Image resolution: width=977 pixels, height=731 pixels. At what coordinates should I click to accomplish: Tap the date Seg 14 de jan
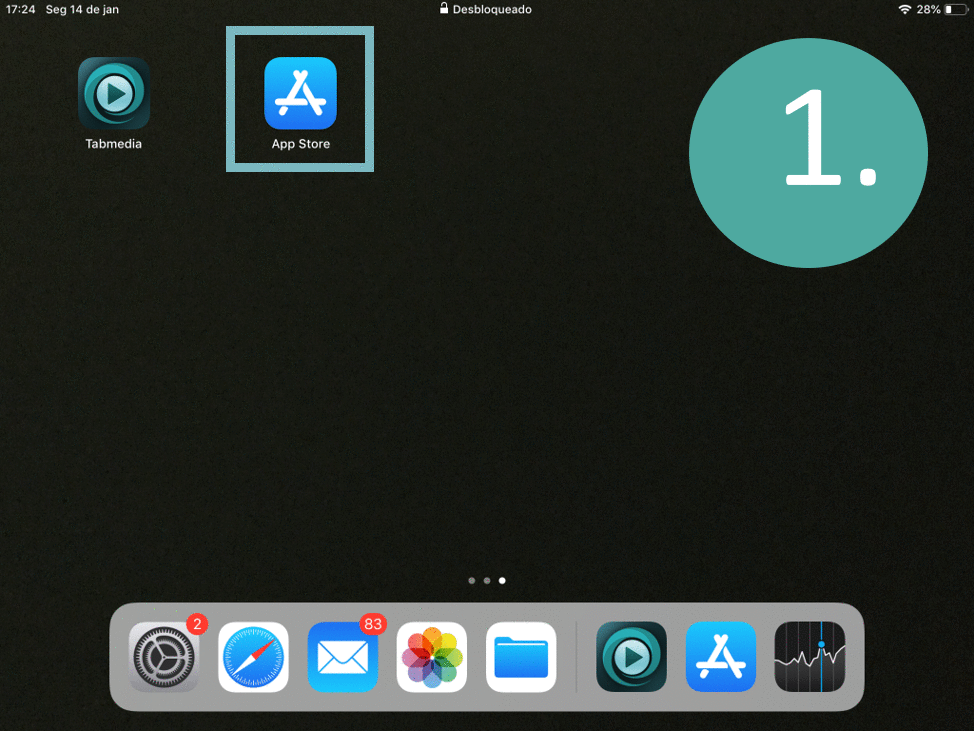(x=82, y=9)
